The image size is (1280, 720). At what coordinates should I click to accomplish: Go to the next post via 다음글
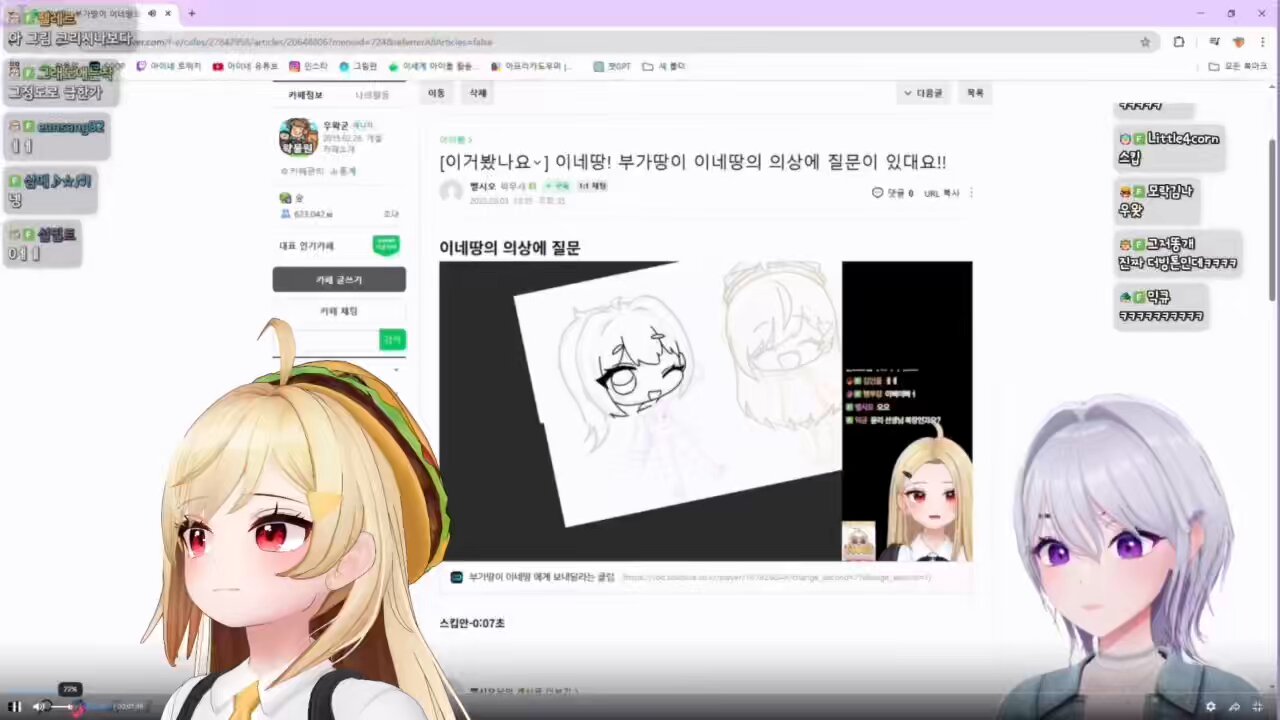pyautogui.click(x=923, y=93)
